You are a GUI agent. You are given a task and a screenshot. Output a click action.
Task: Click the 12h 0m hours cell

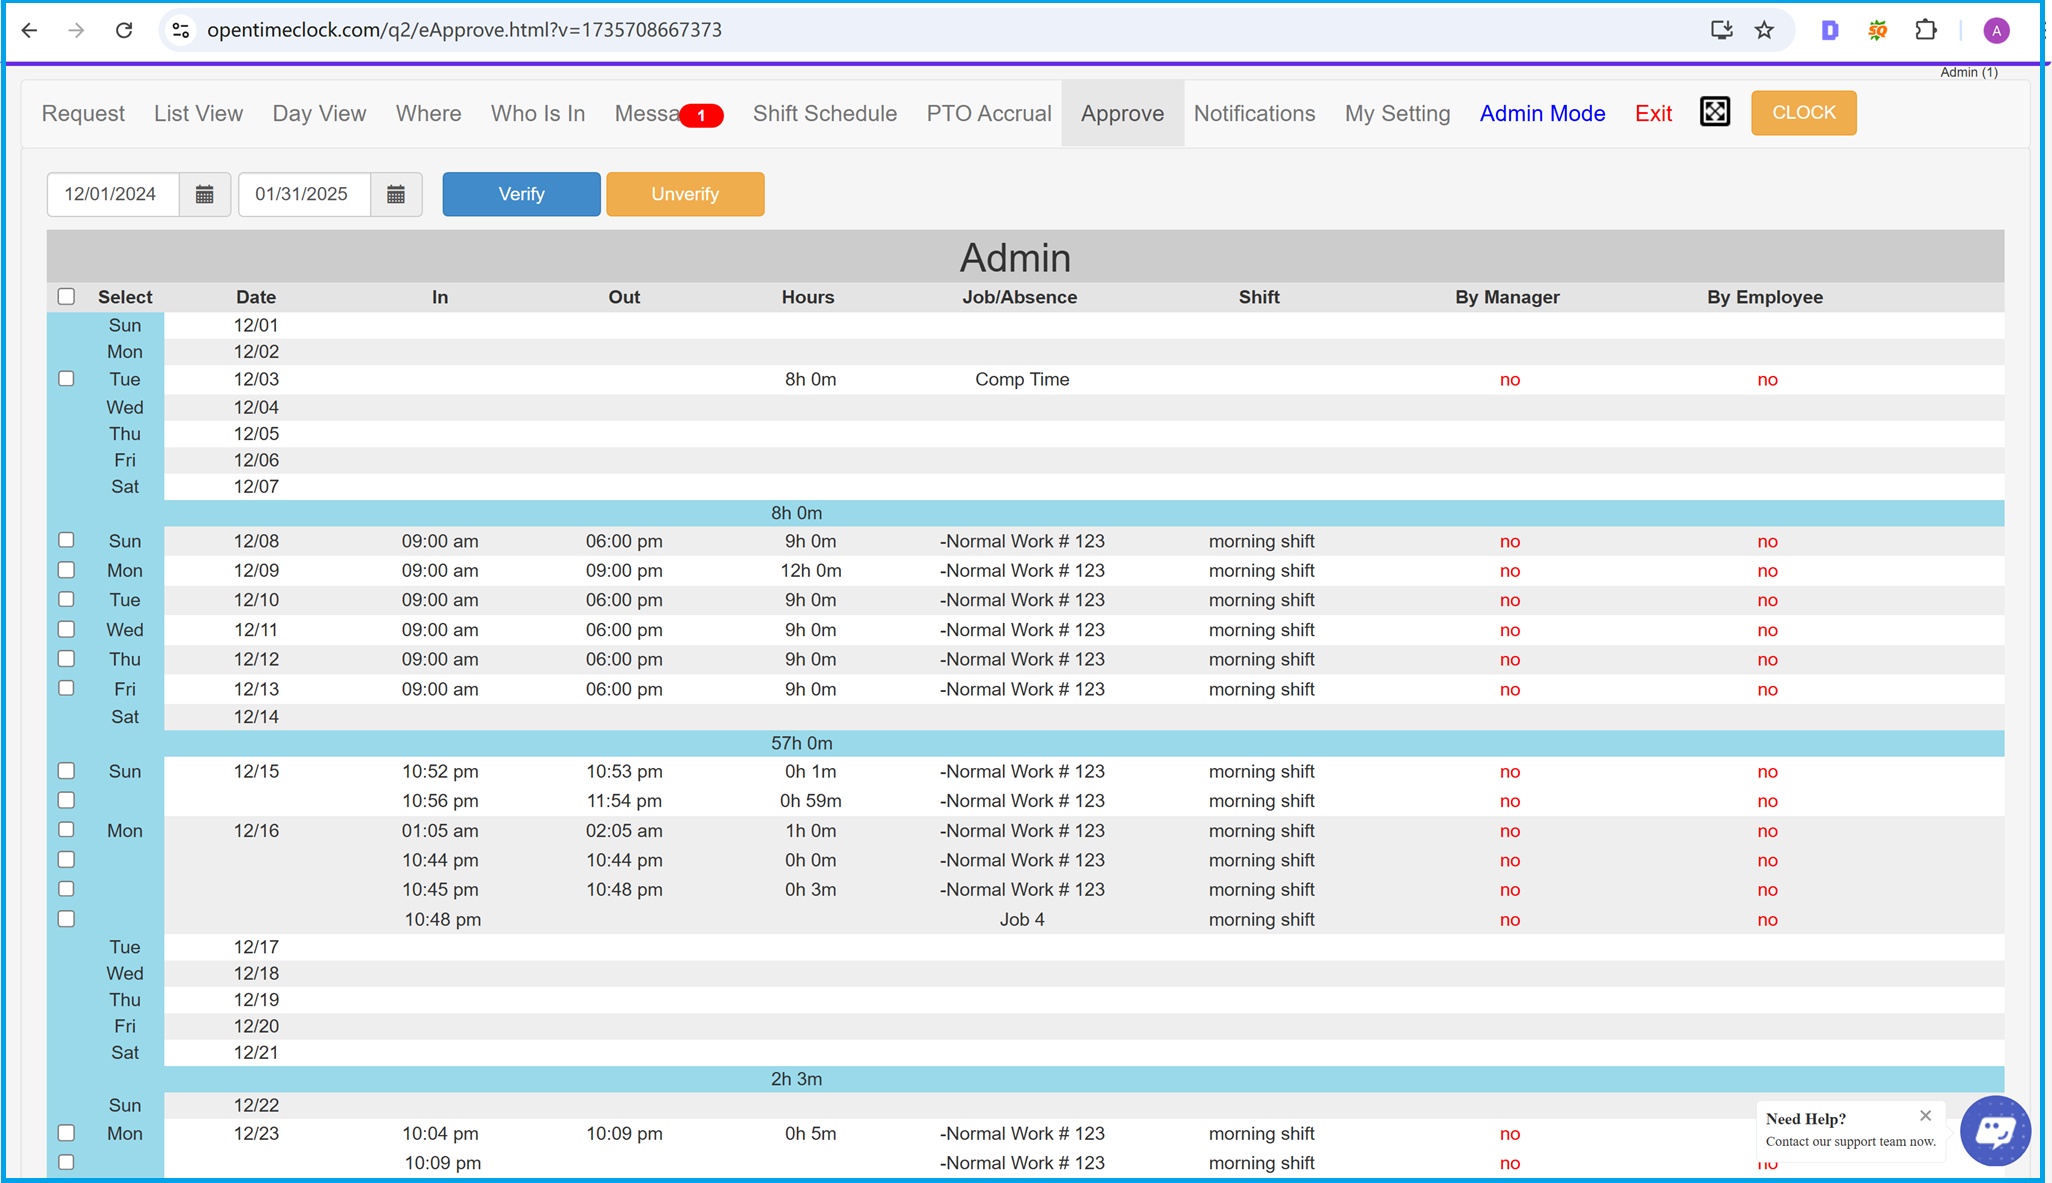pos(810,571)
